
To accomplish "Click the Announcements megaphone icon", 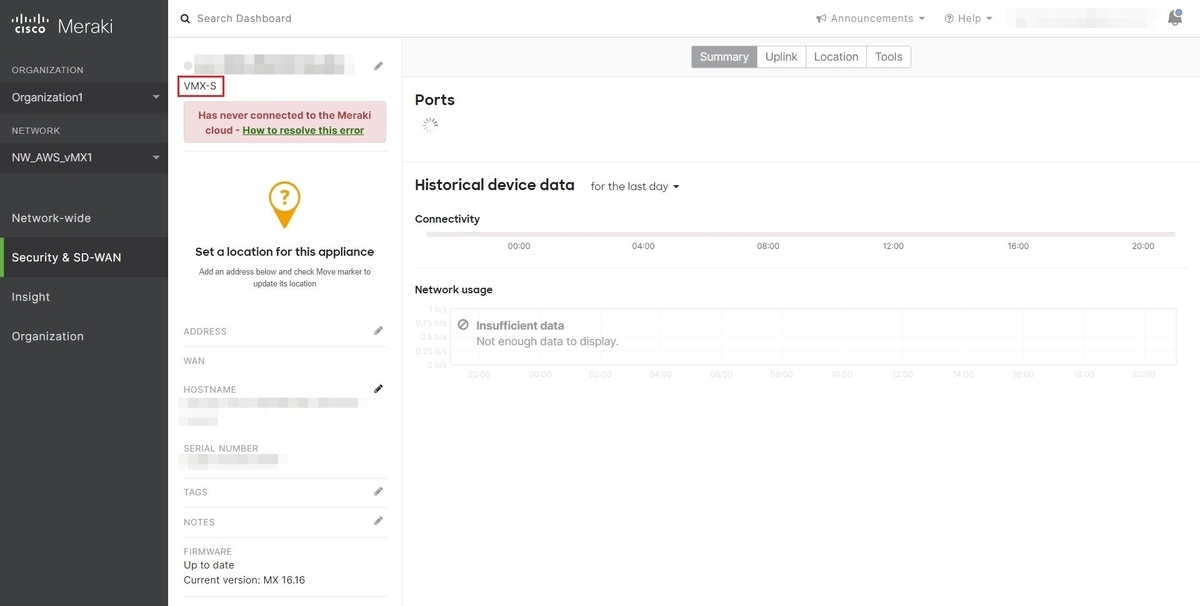I will click(821, 18).
